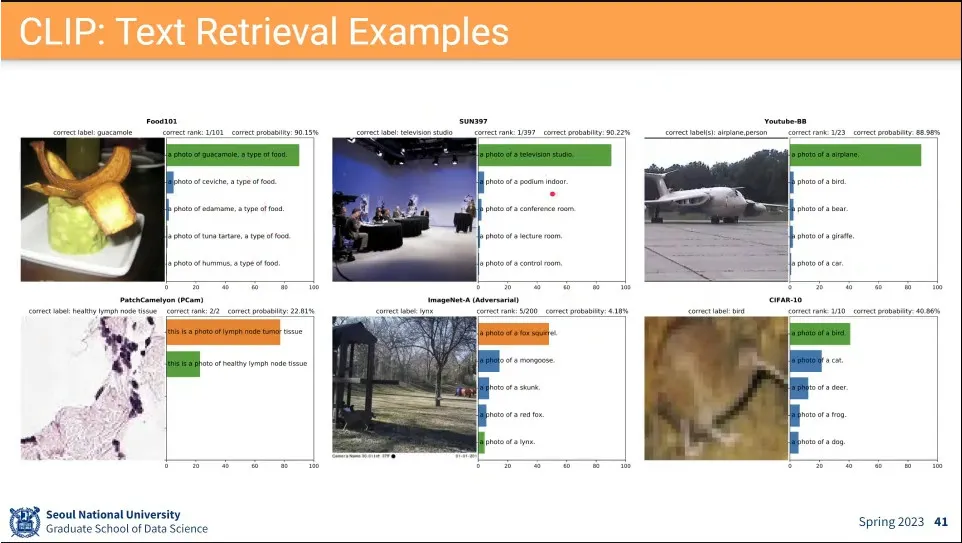
Task: Click 'a photo of a bear.'
Action: (819, 209)
